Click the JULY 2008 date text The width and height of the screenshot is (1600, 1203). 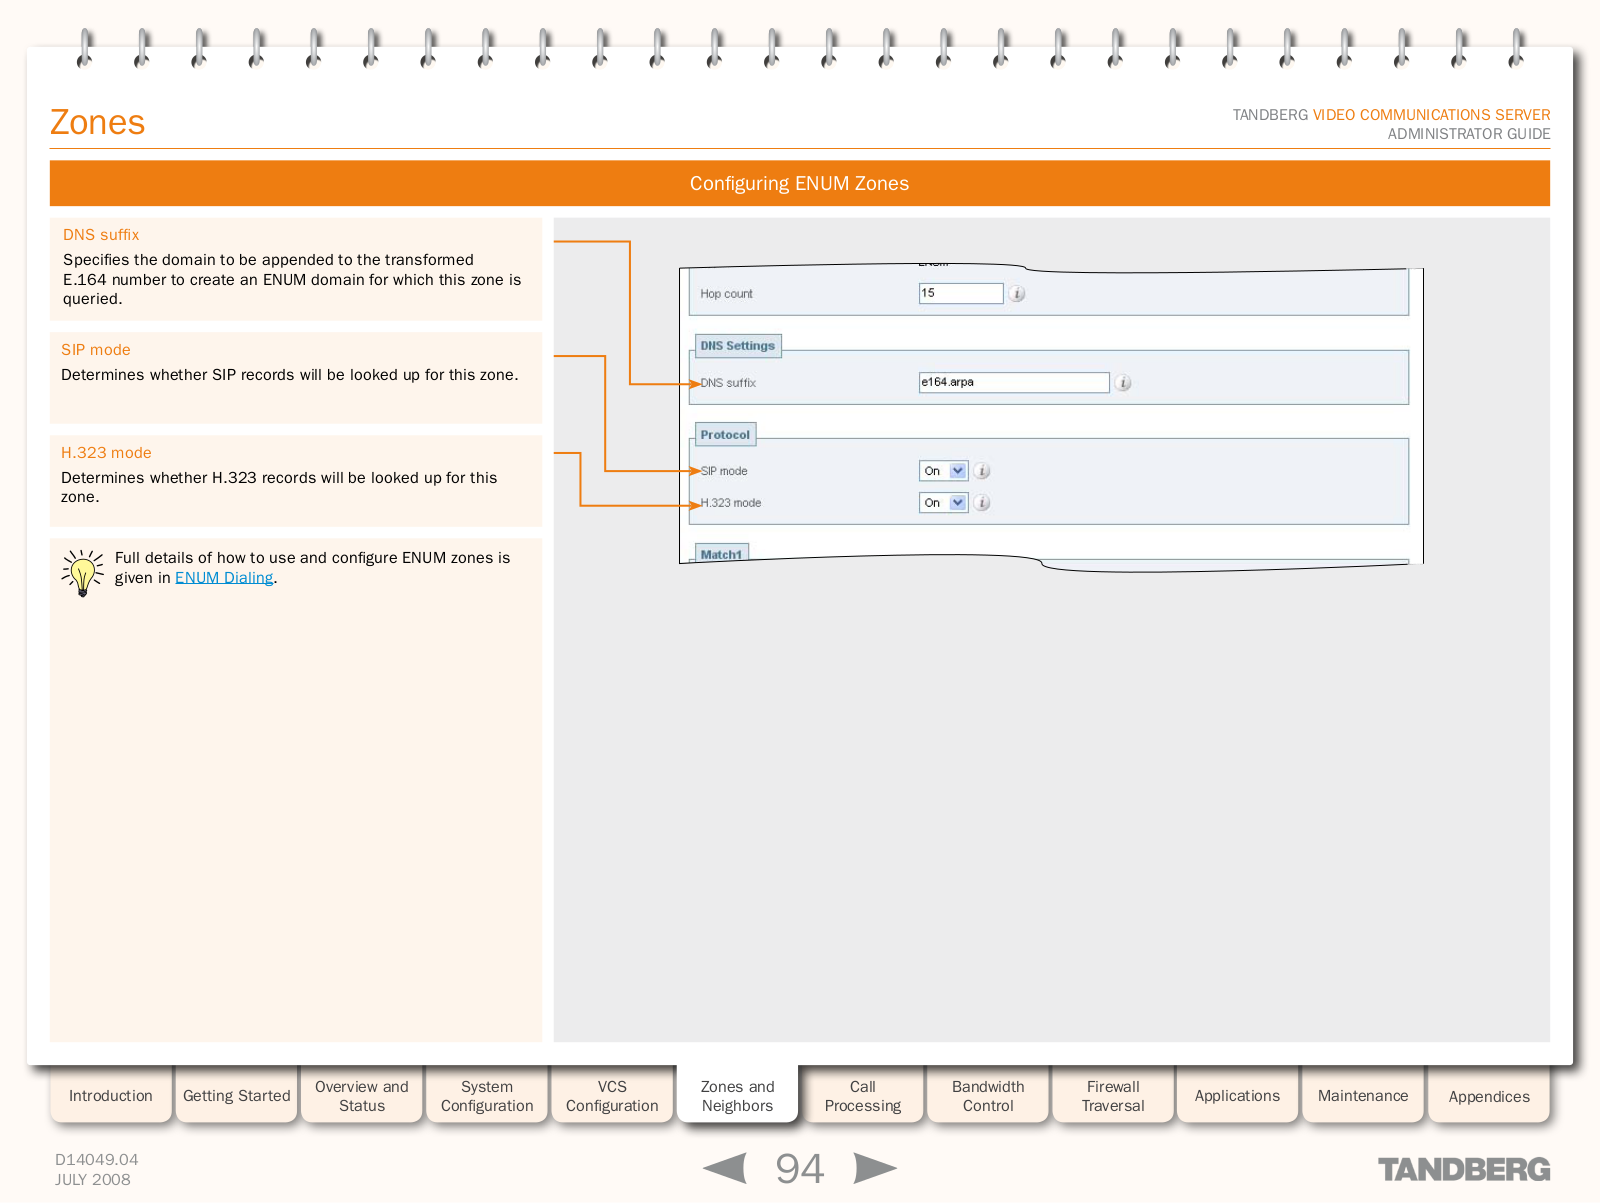pos(92,1180)
